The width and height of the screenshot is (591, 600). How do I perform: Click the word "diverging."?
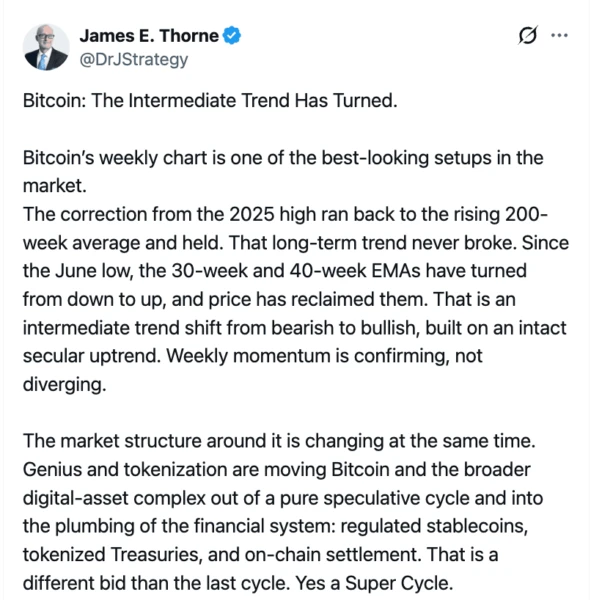[x=64, y=384]
